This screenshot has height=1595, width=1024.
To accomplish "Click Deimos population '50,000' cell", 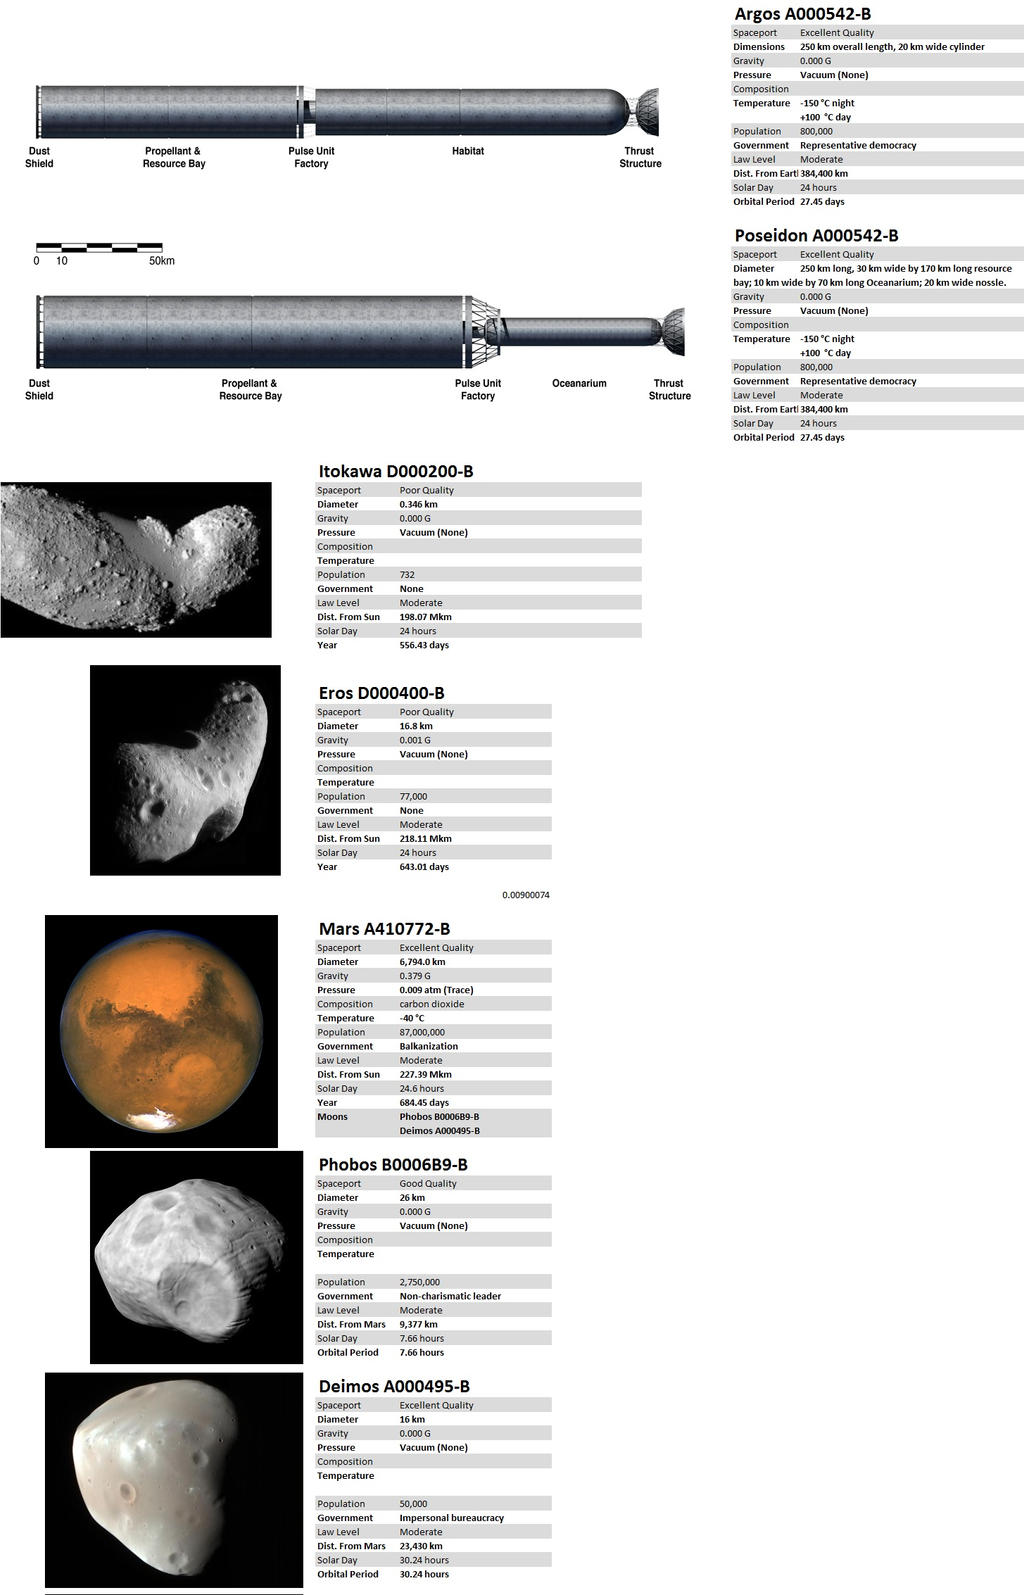I will pyautogui.click(x=413, y=1504).
